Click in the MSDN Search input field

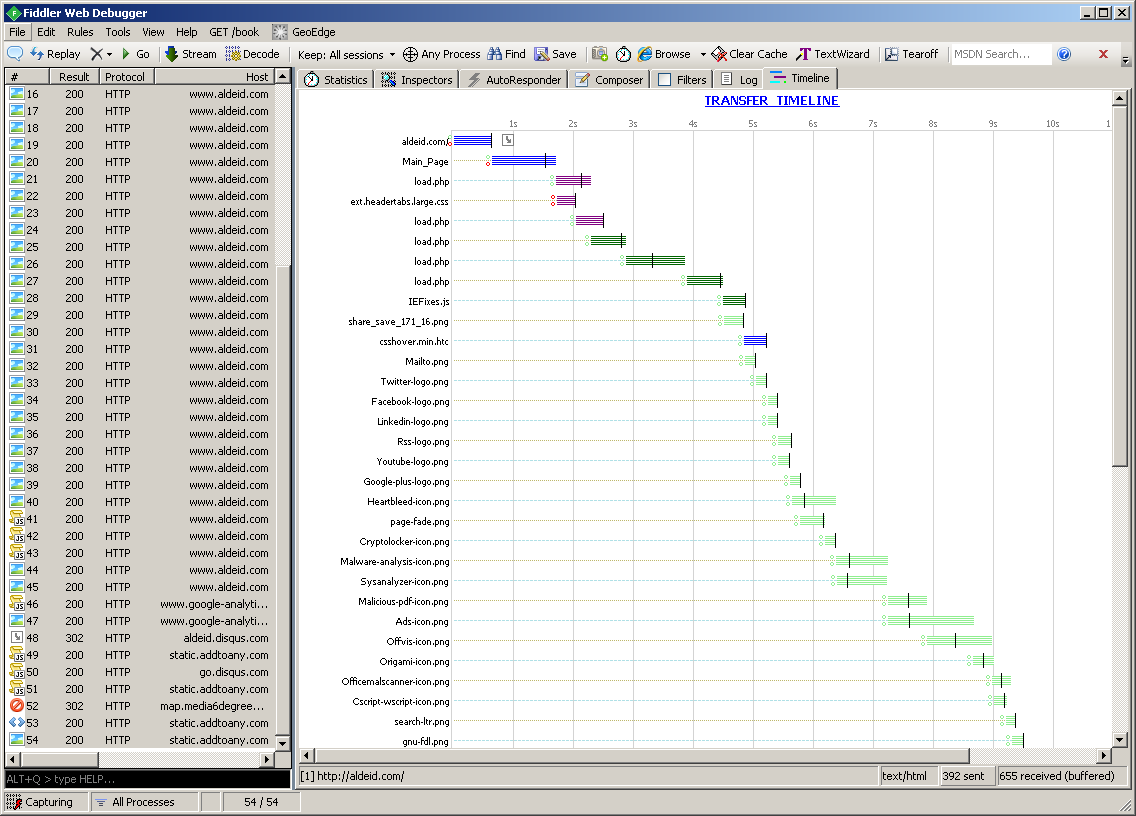point(1000,54)
